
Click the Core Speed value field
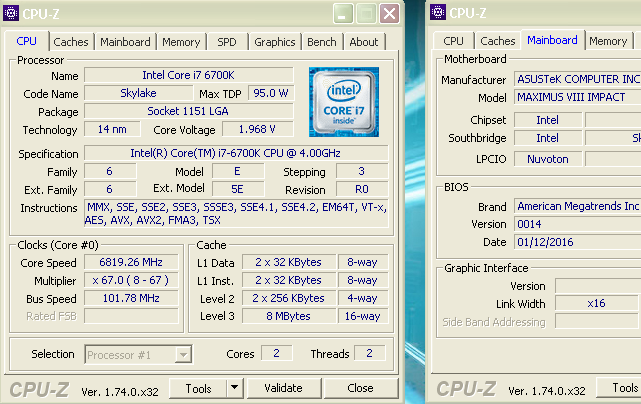pos(132,262)
